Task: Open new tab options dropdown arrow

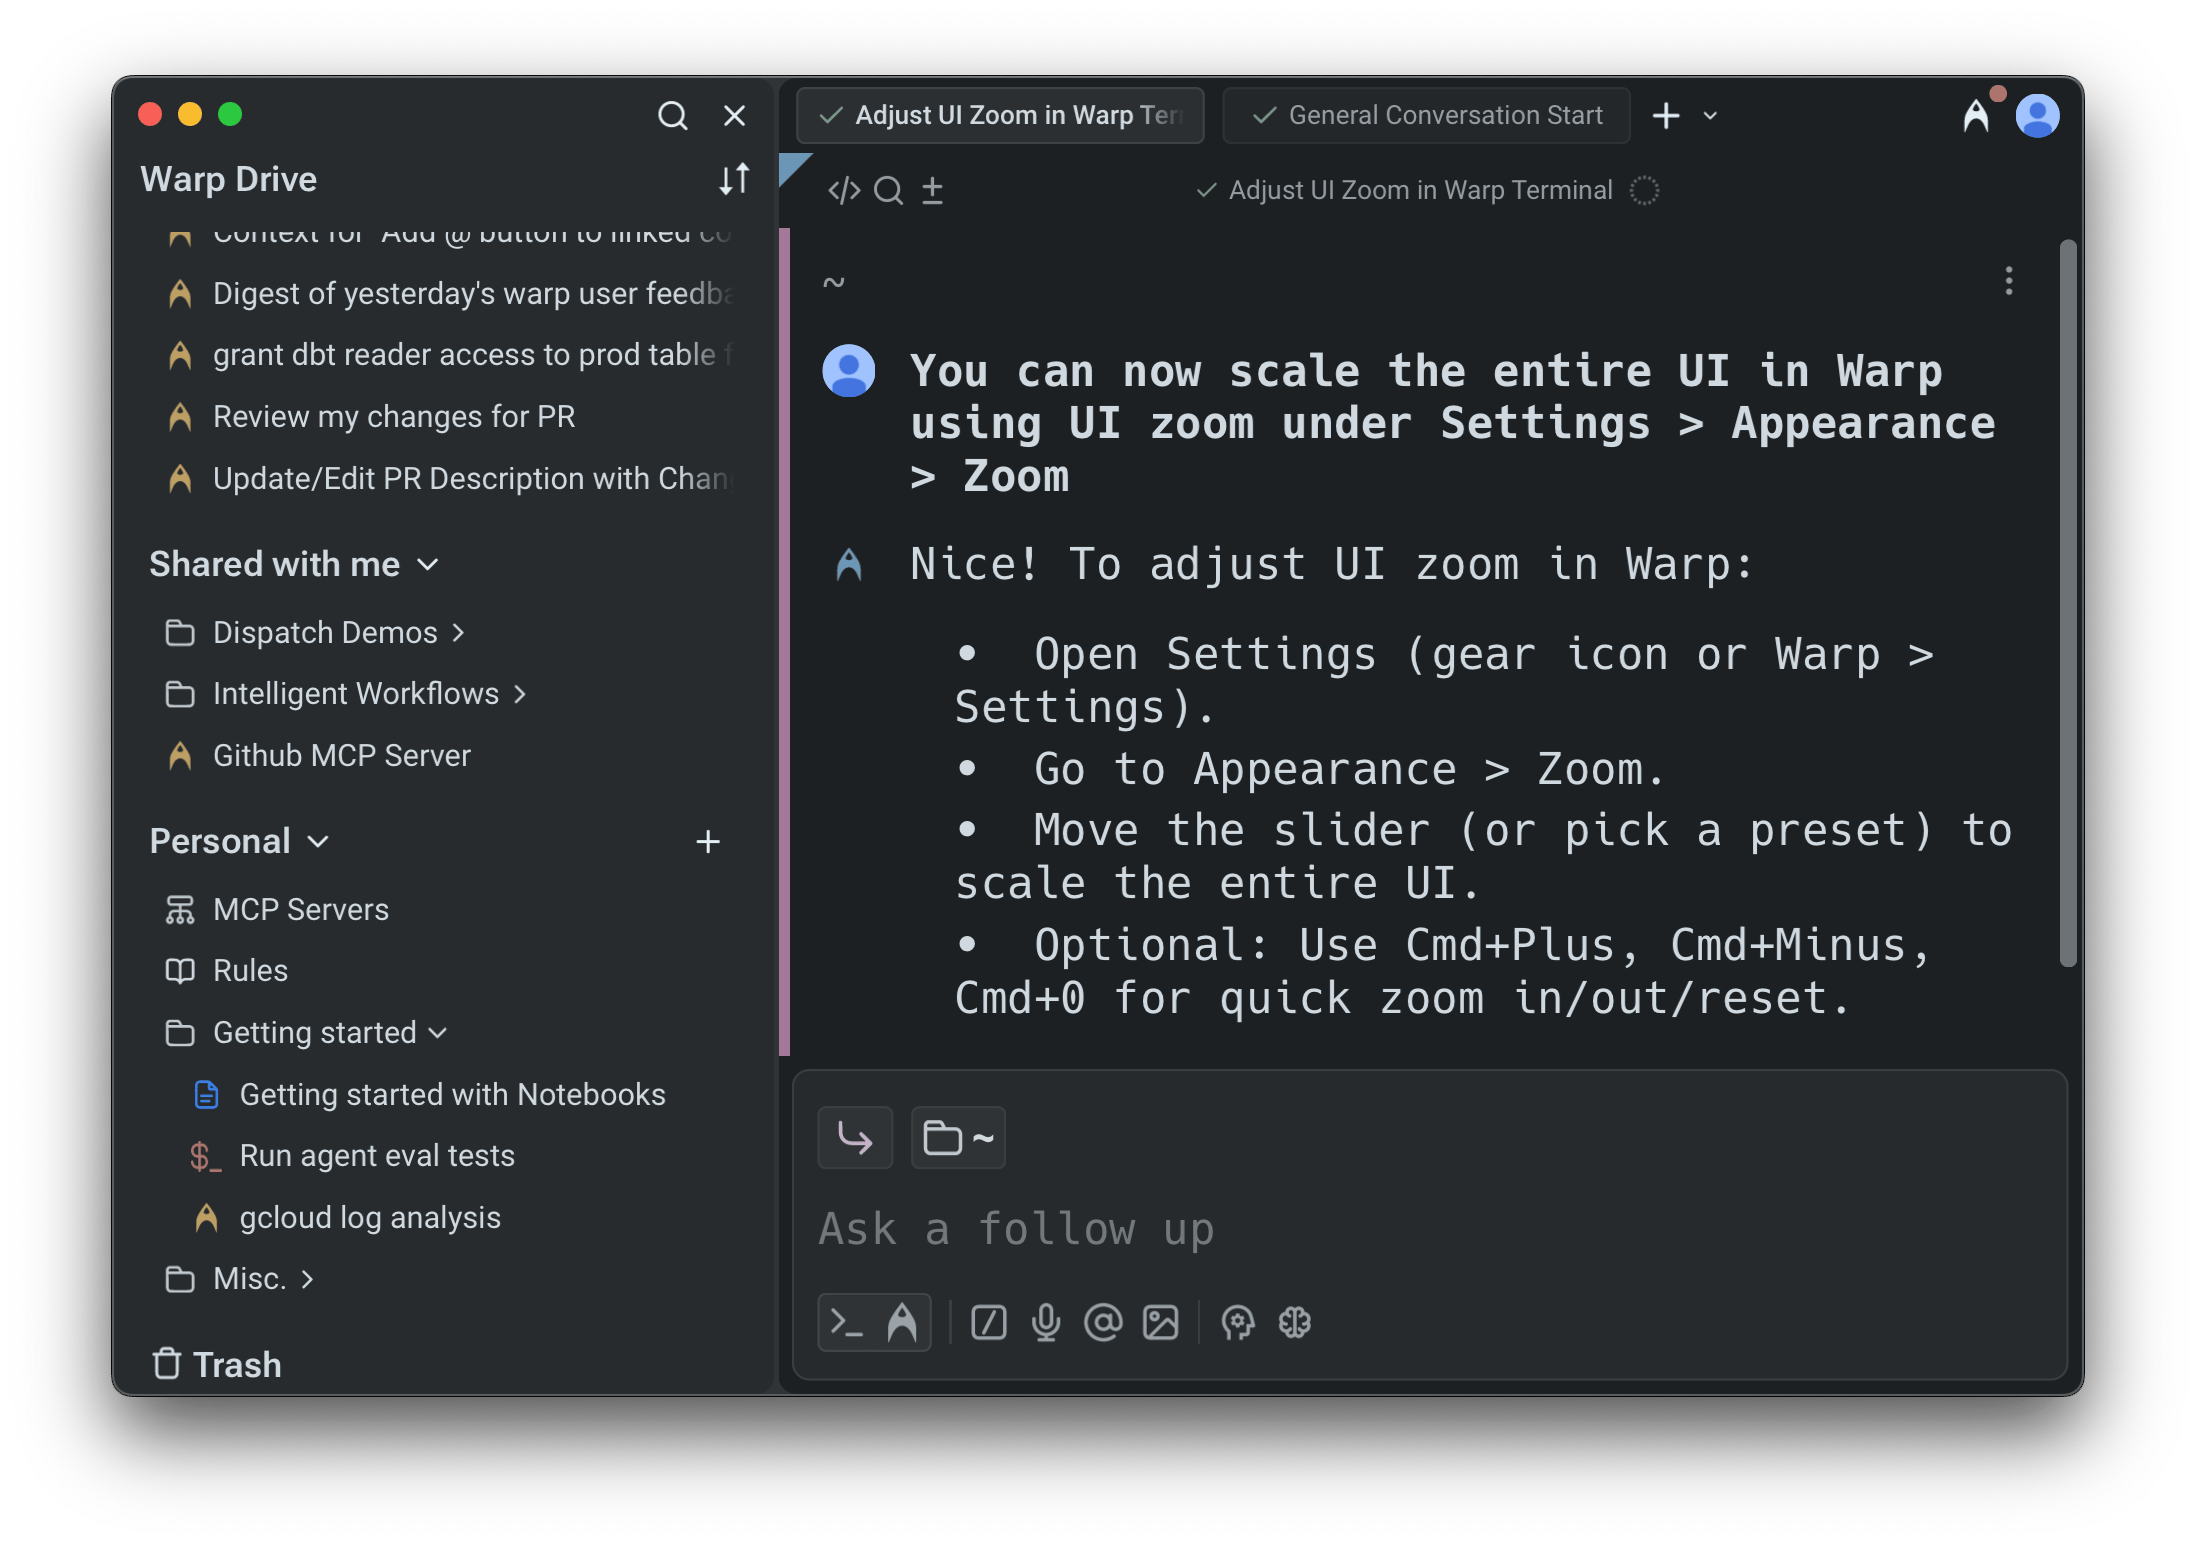Action: (1710, 116)
